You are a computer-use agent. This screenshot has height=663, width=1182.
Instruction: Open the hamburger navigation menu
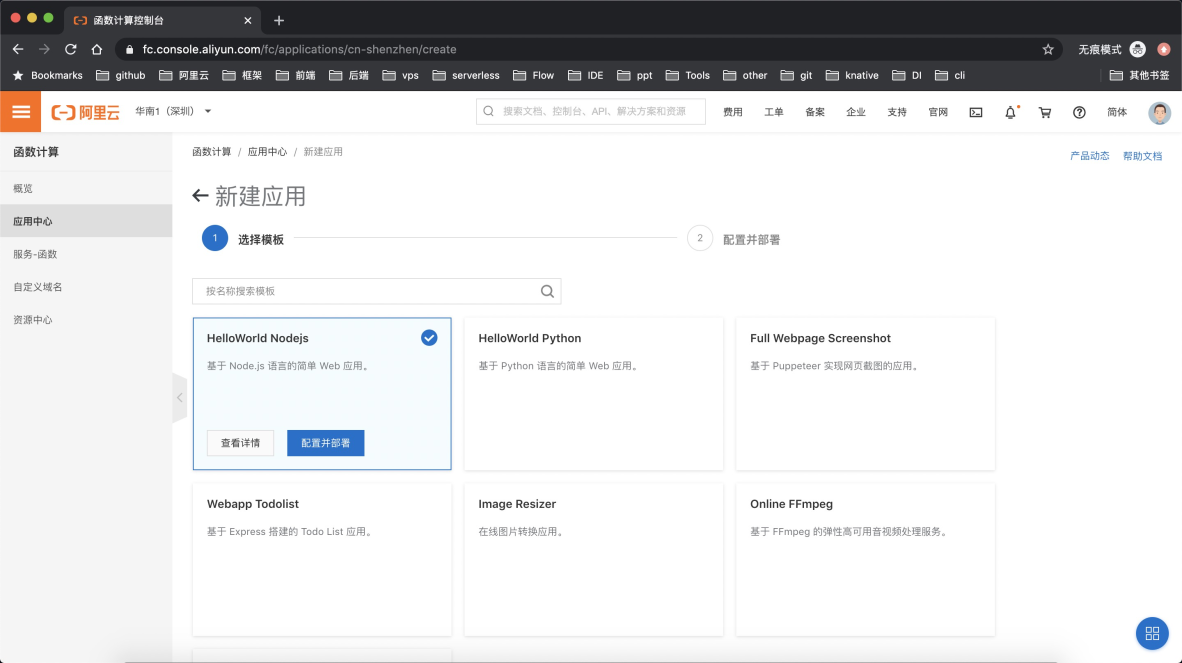20,112
